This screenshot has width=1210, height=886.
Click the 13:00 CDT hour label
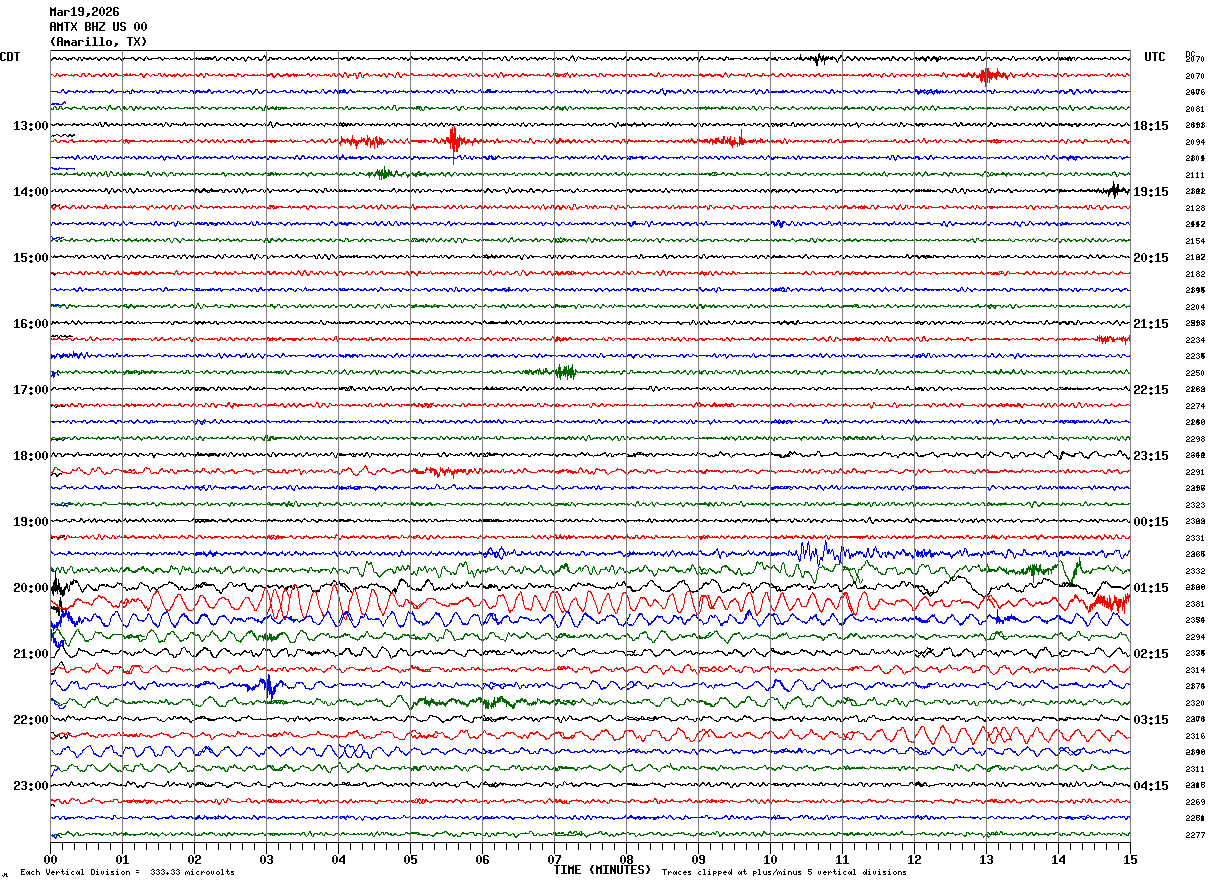pos(30,126)
